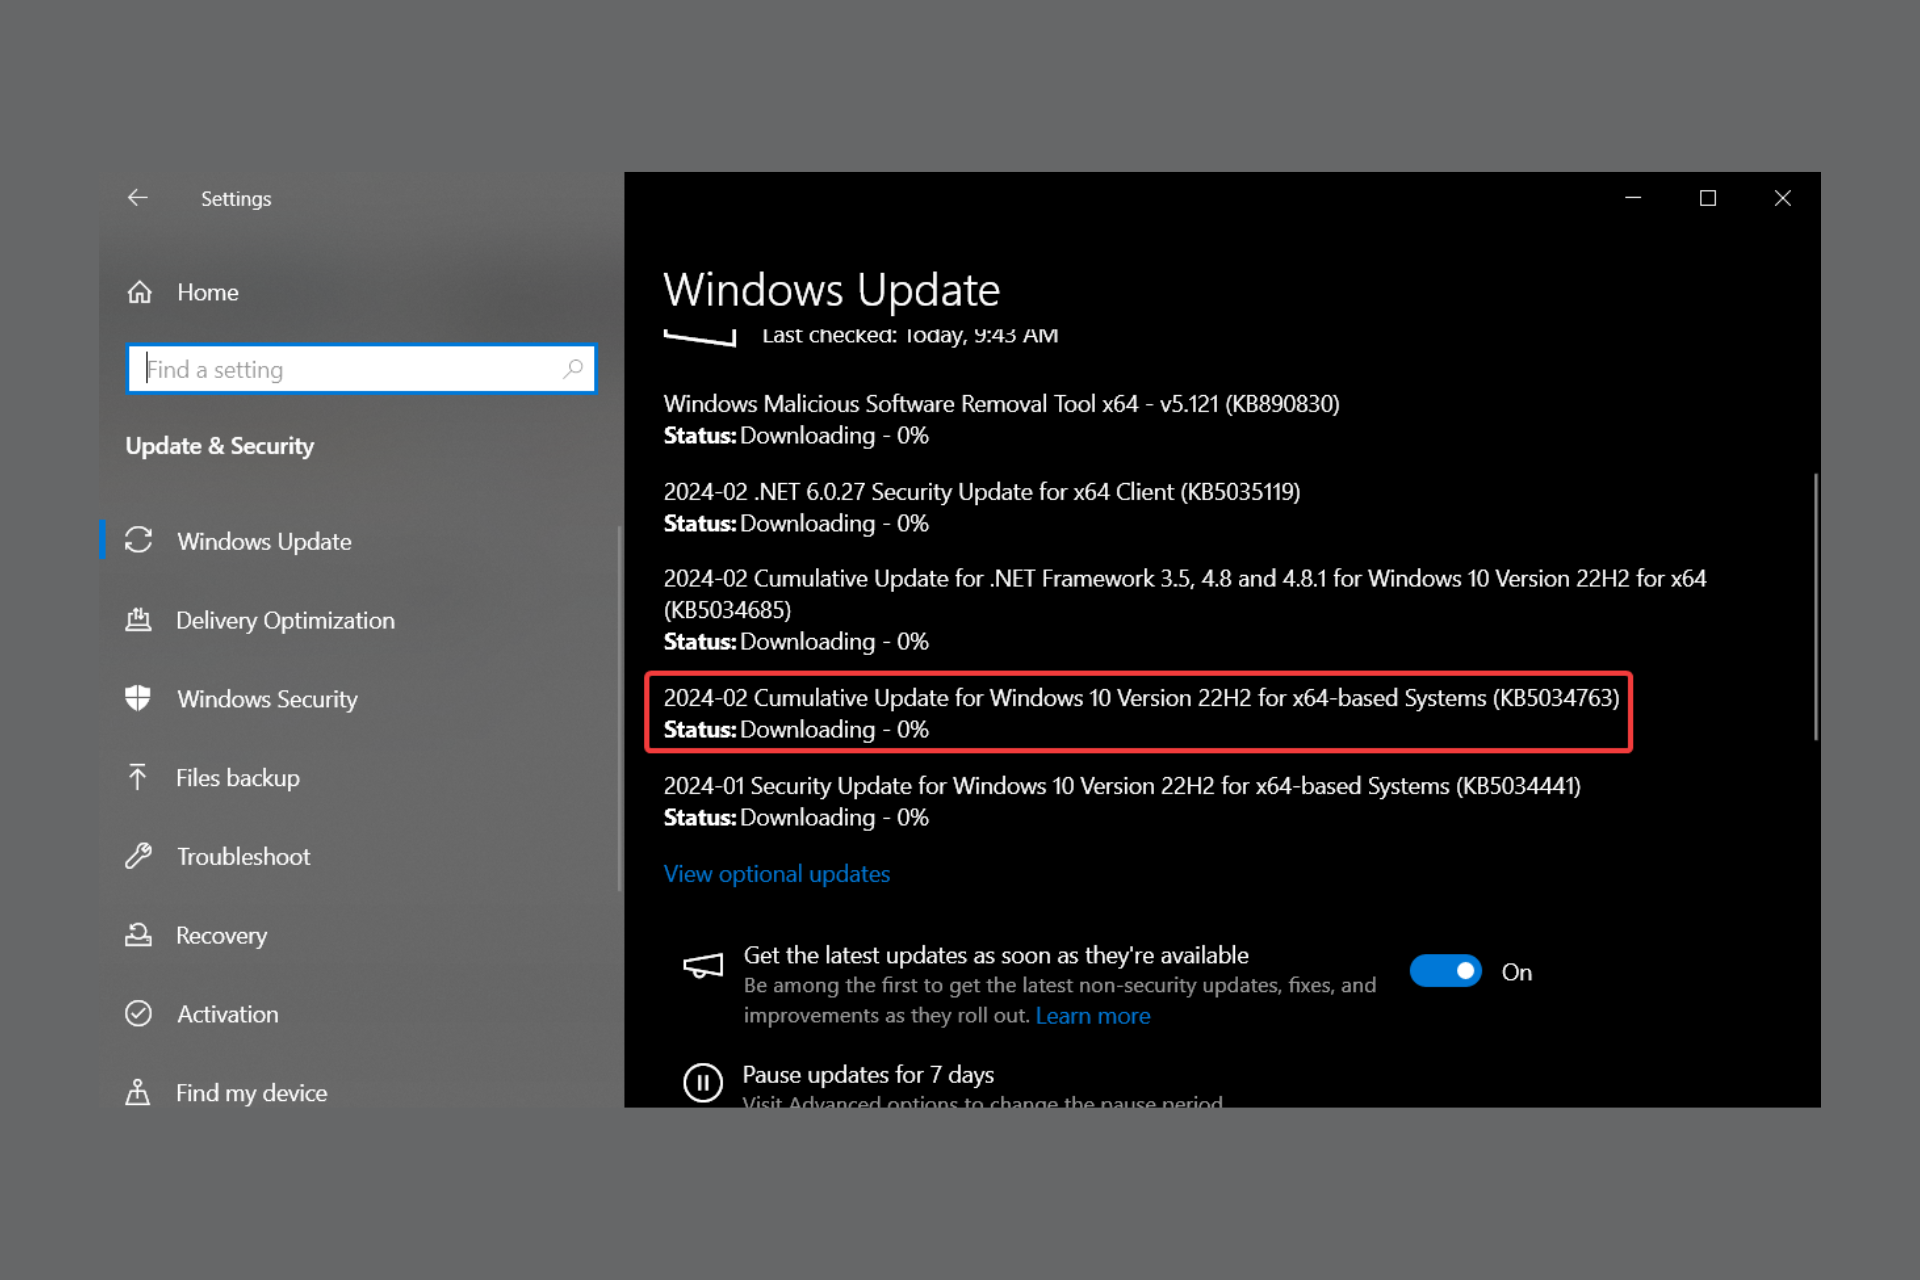Open View optional updates link
The image size is (1920, 1280).
tap(777, 874)
